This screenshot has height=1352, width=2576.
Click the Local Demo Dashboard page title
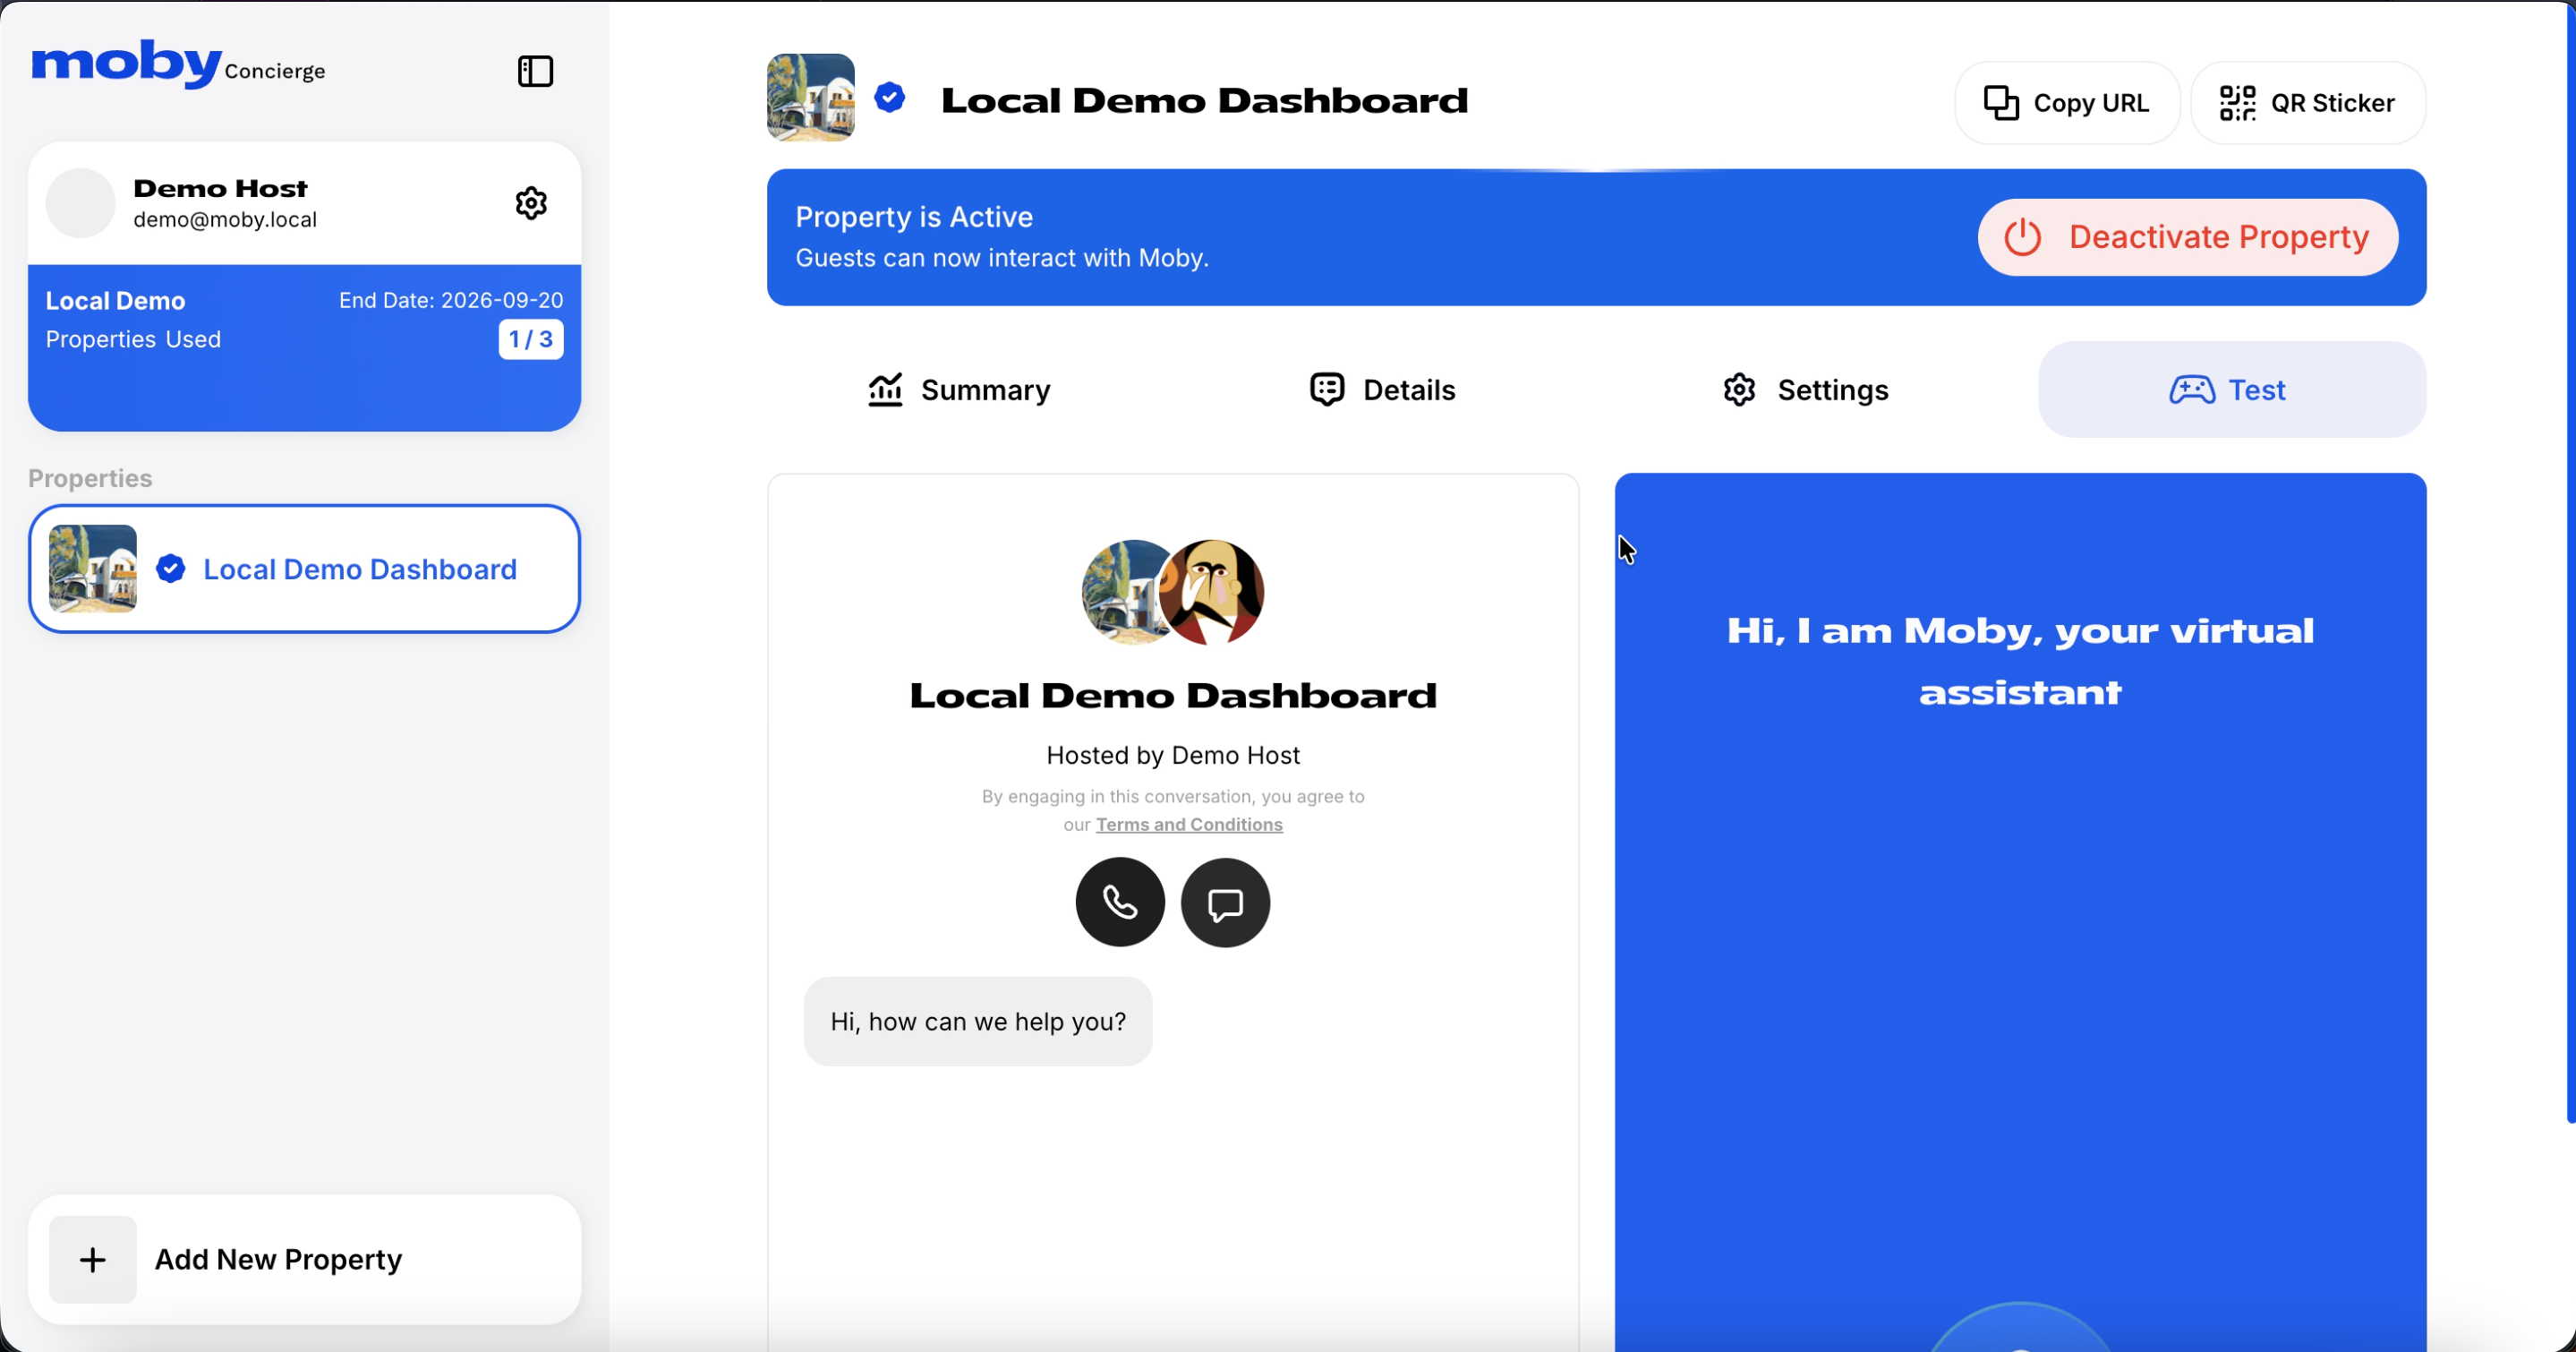click(1205, 100)
